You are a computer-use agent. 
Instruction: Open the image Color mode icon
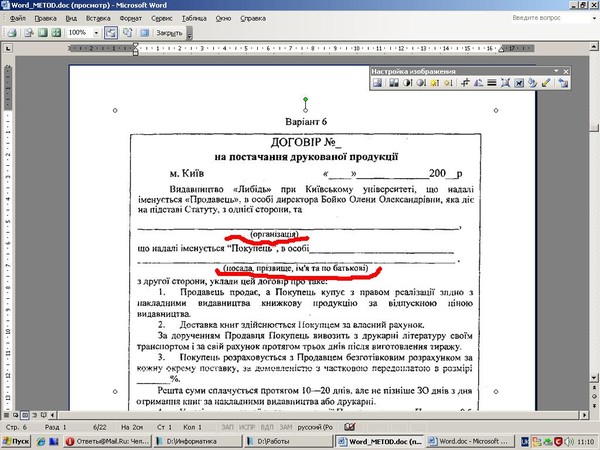point(394,83)
